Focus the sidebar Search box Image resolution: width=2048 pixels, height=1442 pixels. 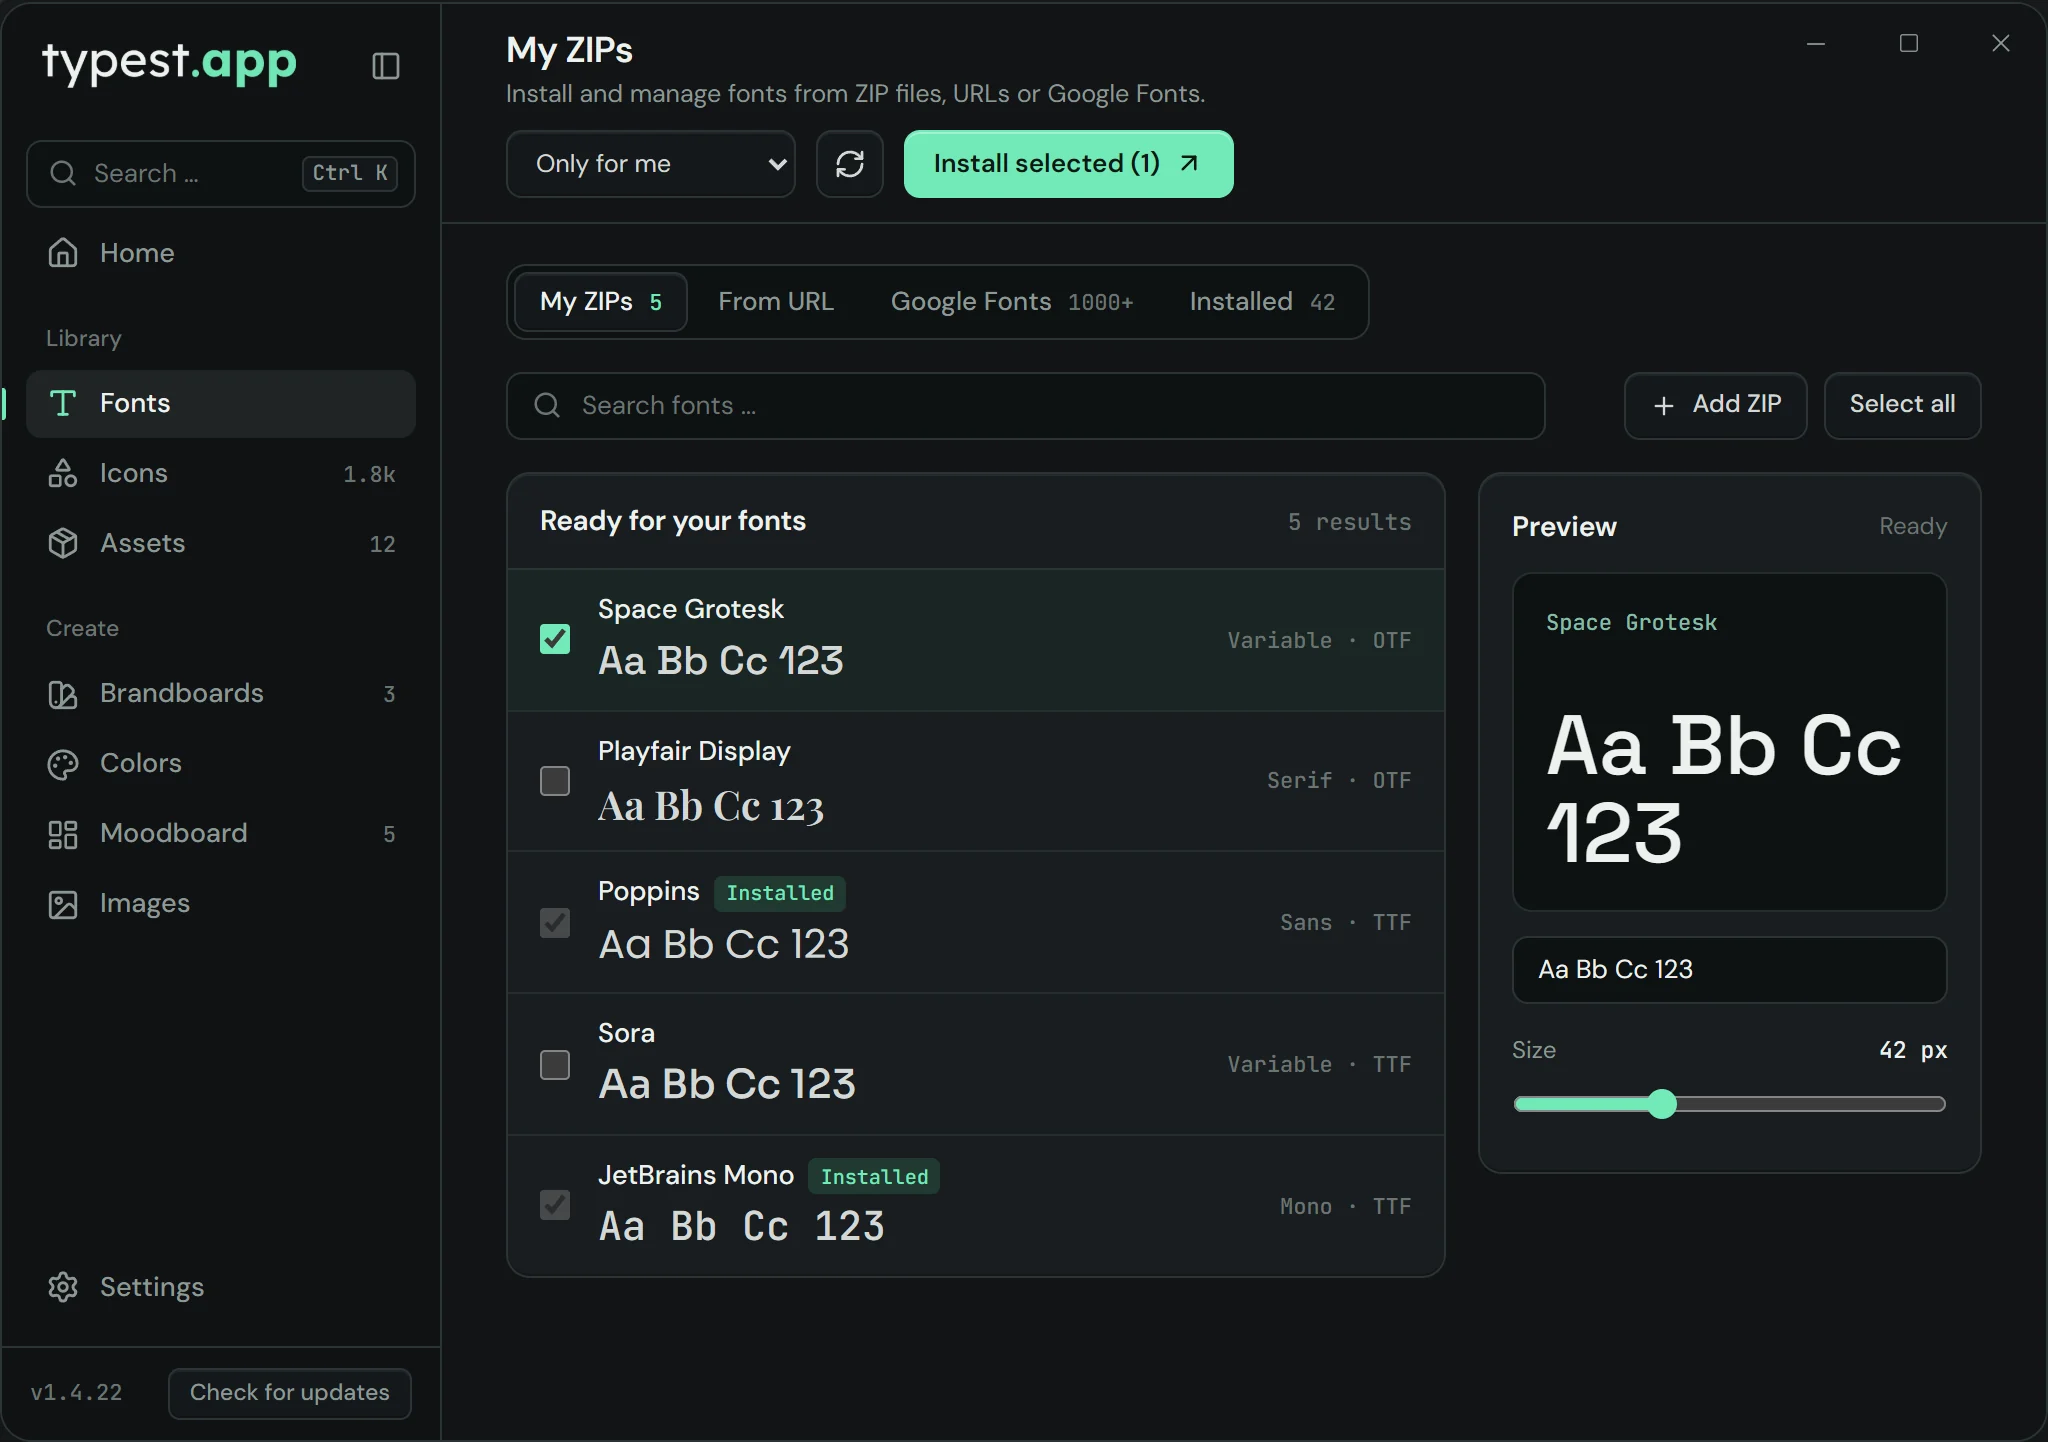tap(221, 174)
